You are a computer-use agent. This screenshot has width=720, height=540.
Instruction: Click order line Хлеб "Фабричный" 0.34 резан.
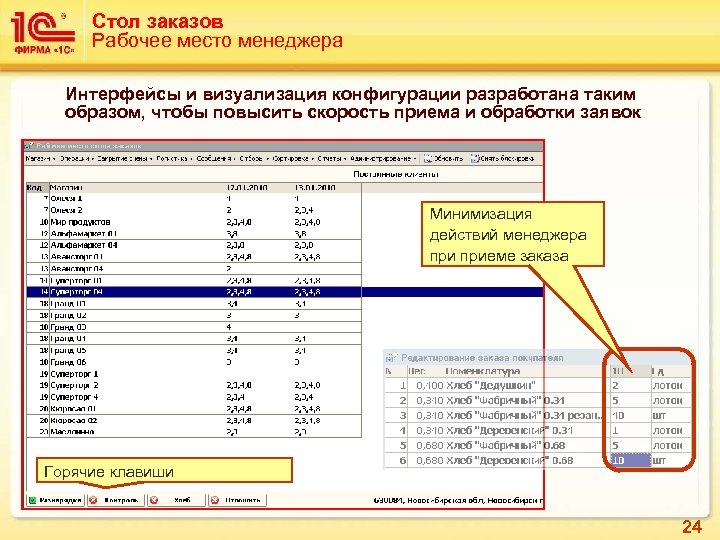523,416
